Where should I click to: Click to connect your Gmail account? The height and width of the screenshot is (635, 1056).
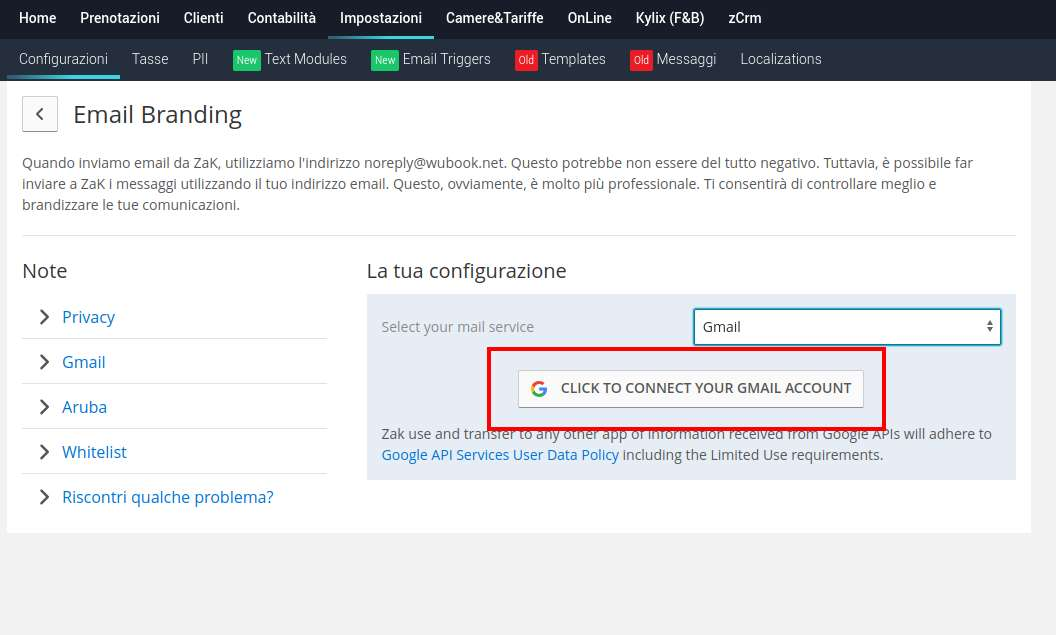pos(690,389)
